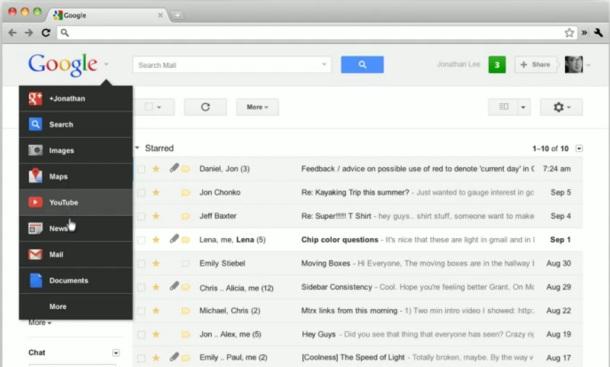Open the Chat options dropdown
The image size is (610, 367).
pos(116,353)
